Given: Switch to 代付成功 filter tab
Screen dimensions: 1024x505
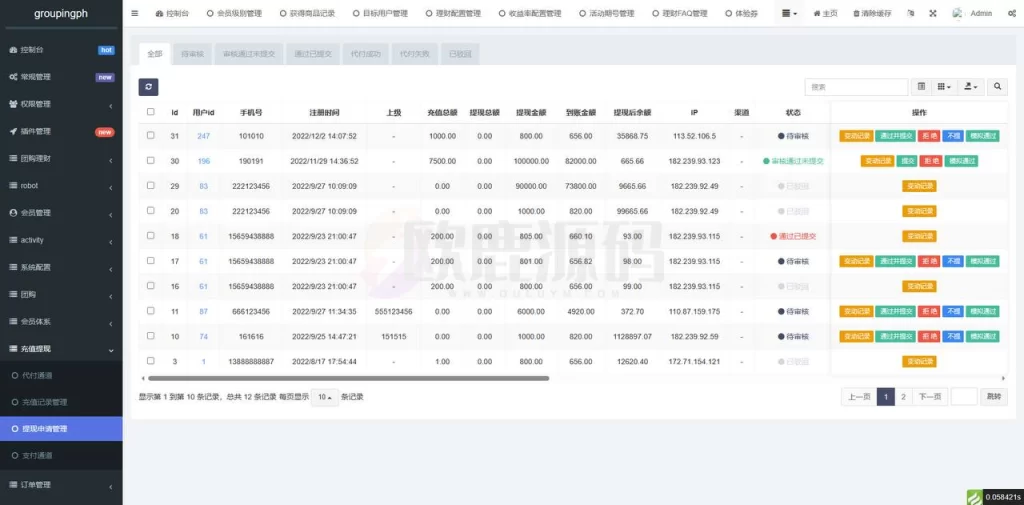Looking at the screenshot, I should point(365,54).
